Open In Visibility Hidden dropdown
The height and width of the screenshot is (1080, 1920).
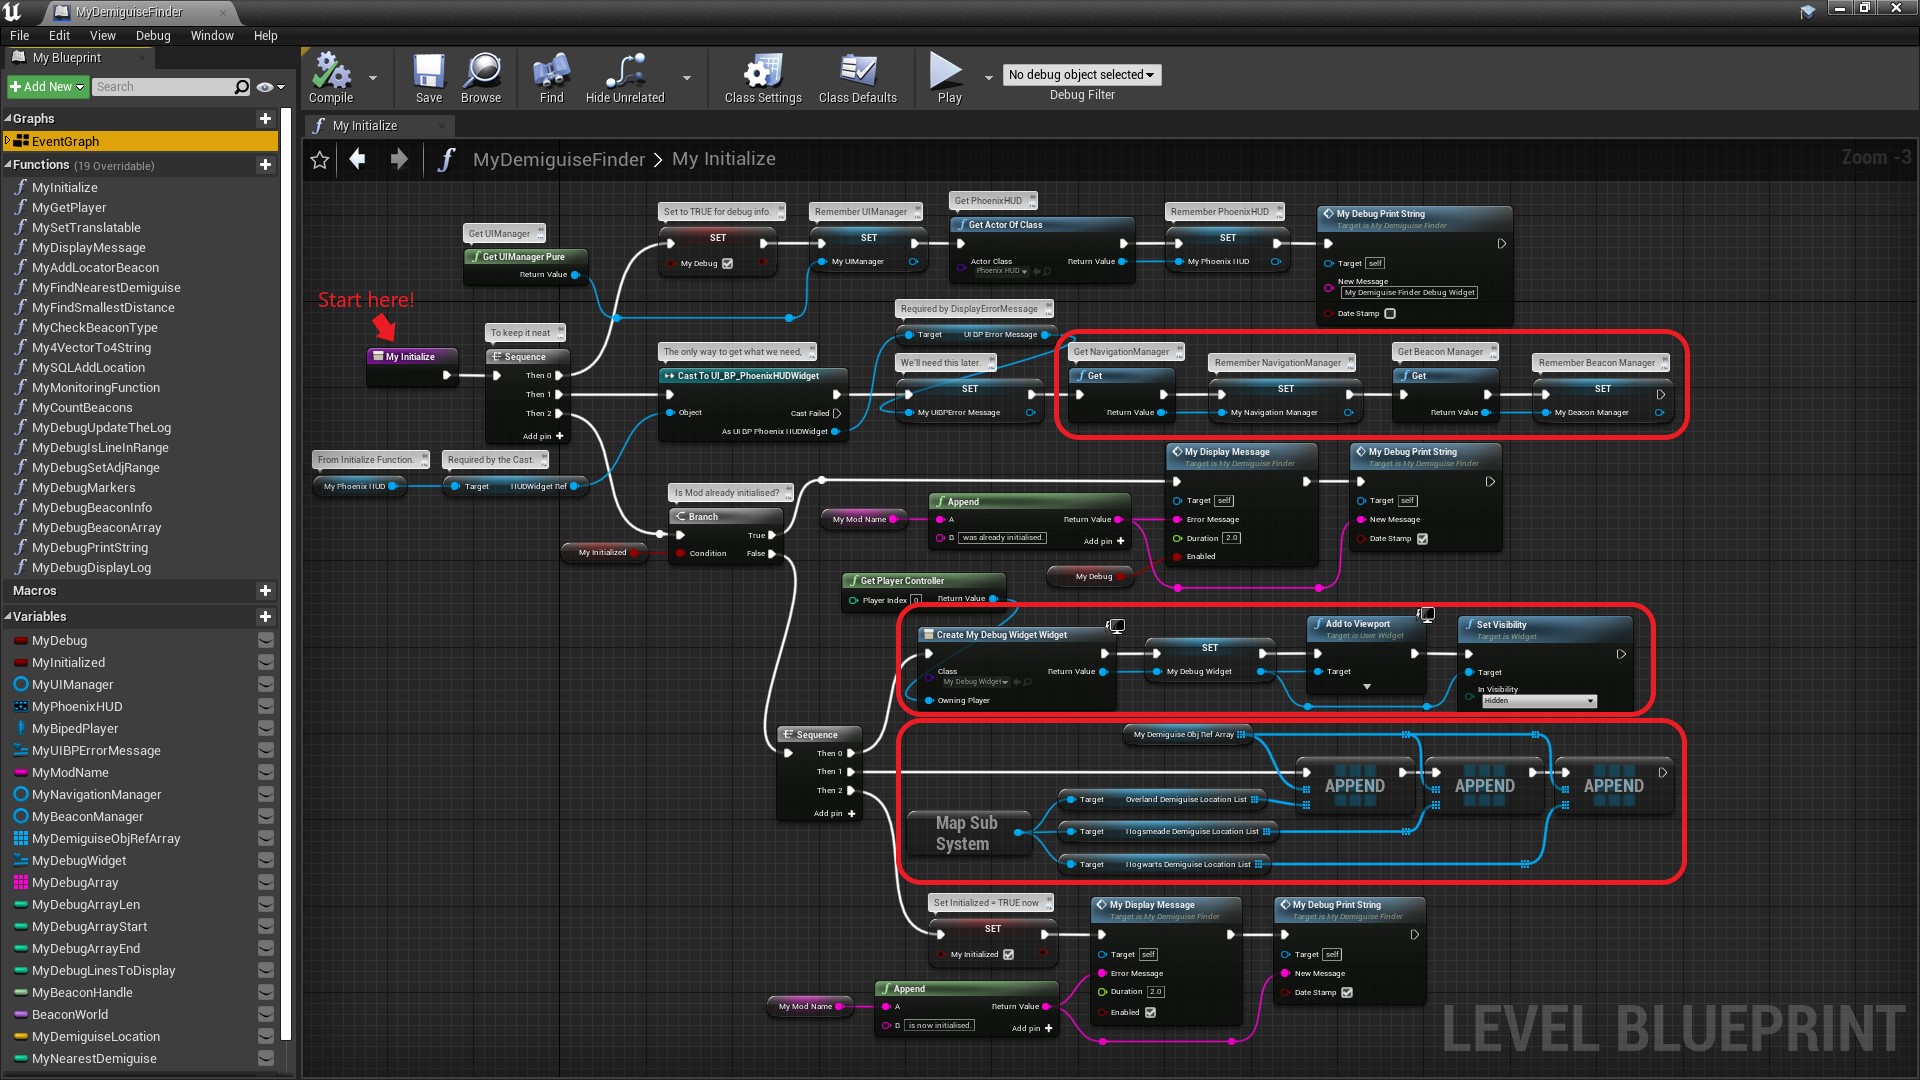[x=1538, y=701]
